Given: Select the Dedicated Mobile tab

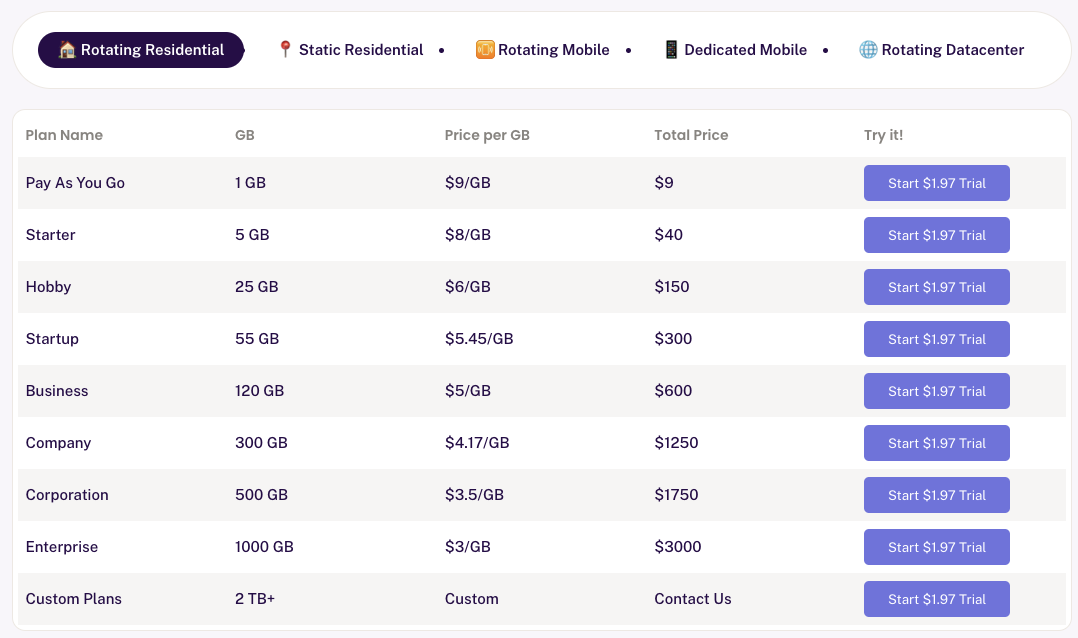Looking at the screenshot, I should (x=736, y=50).
